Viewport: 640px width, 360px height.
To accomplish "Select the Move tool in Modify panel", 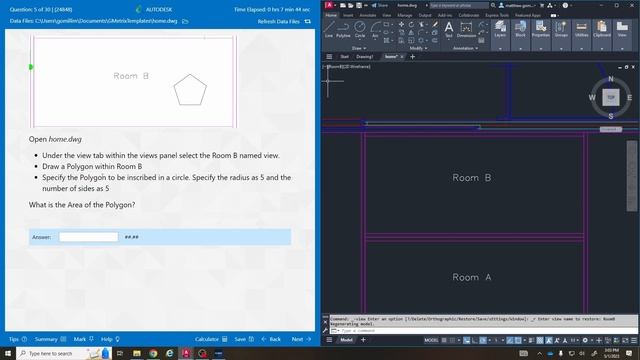I will pos(401,24).
